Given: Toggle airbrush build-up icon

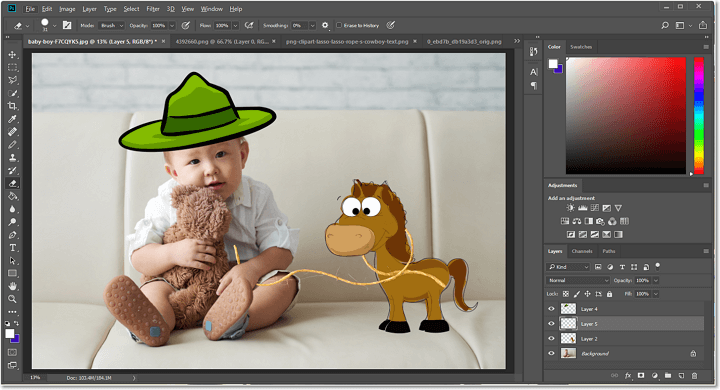Looking at the screenshot, I should tap(249, 25).
